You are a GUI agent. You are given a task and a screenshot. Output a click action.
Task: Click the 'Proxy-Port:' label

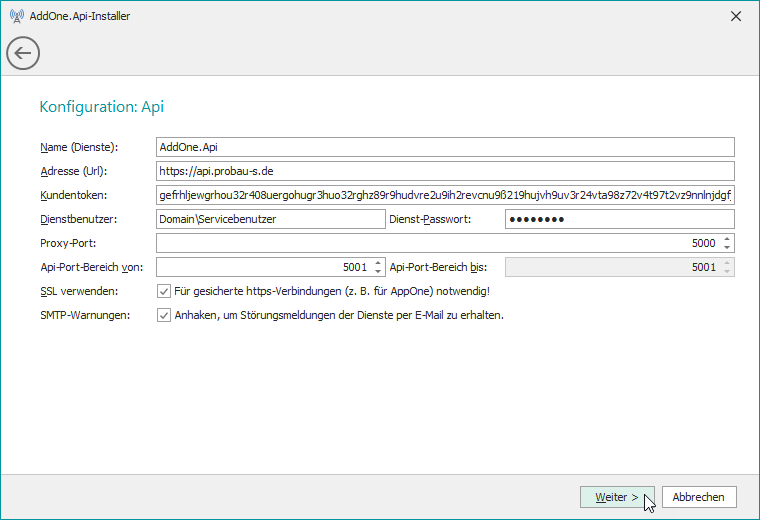coord(68,243)
